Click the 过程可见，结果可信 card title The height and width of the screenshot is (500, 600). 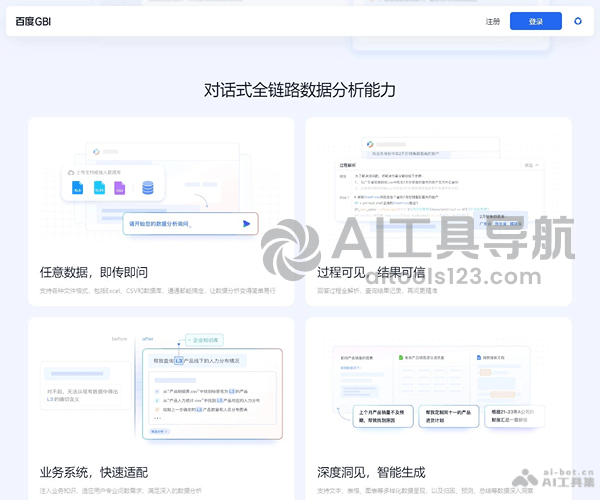[371, 272]
